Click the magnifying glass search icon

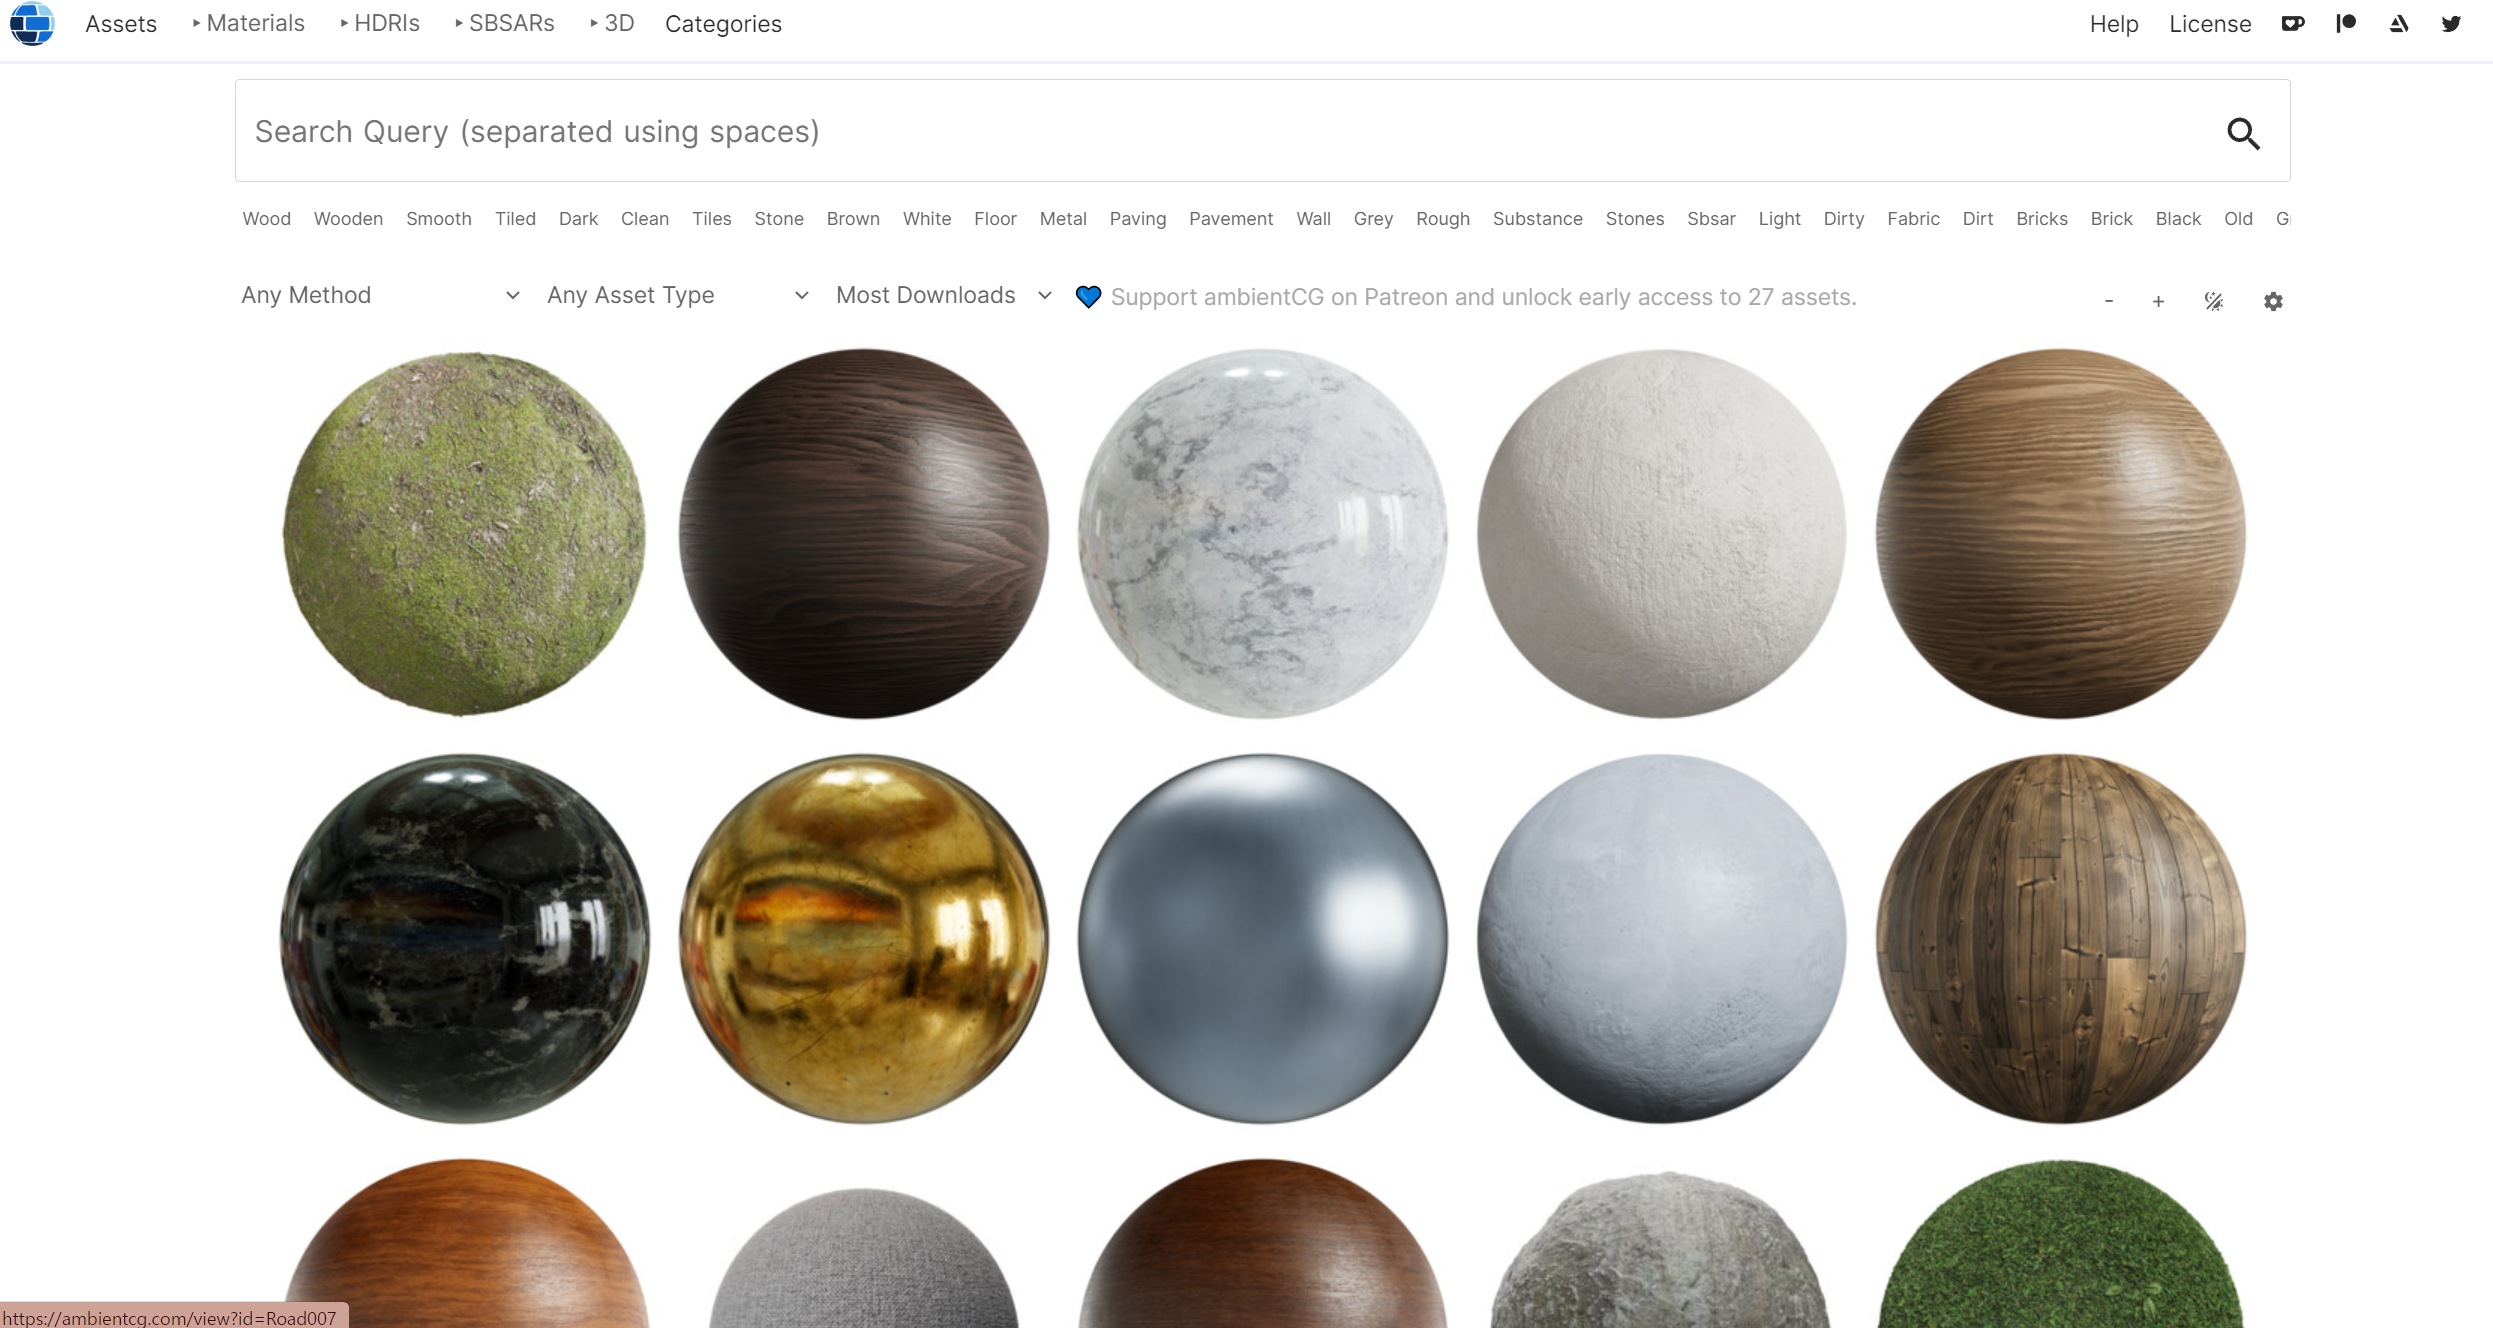[x=2243, y=133]
